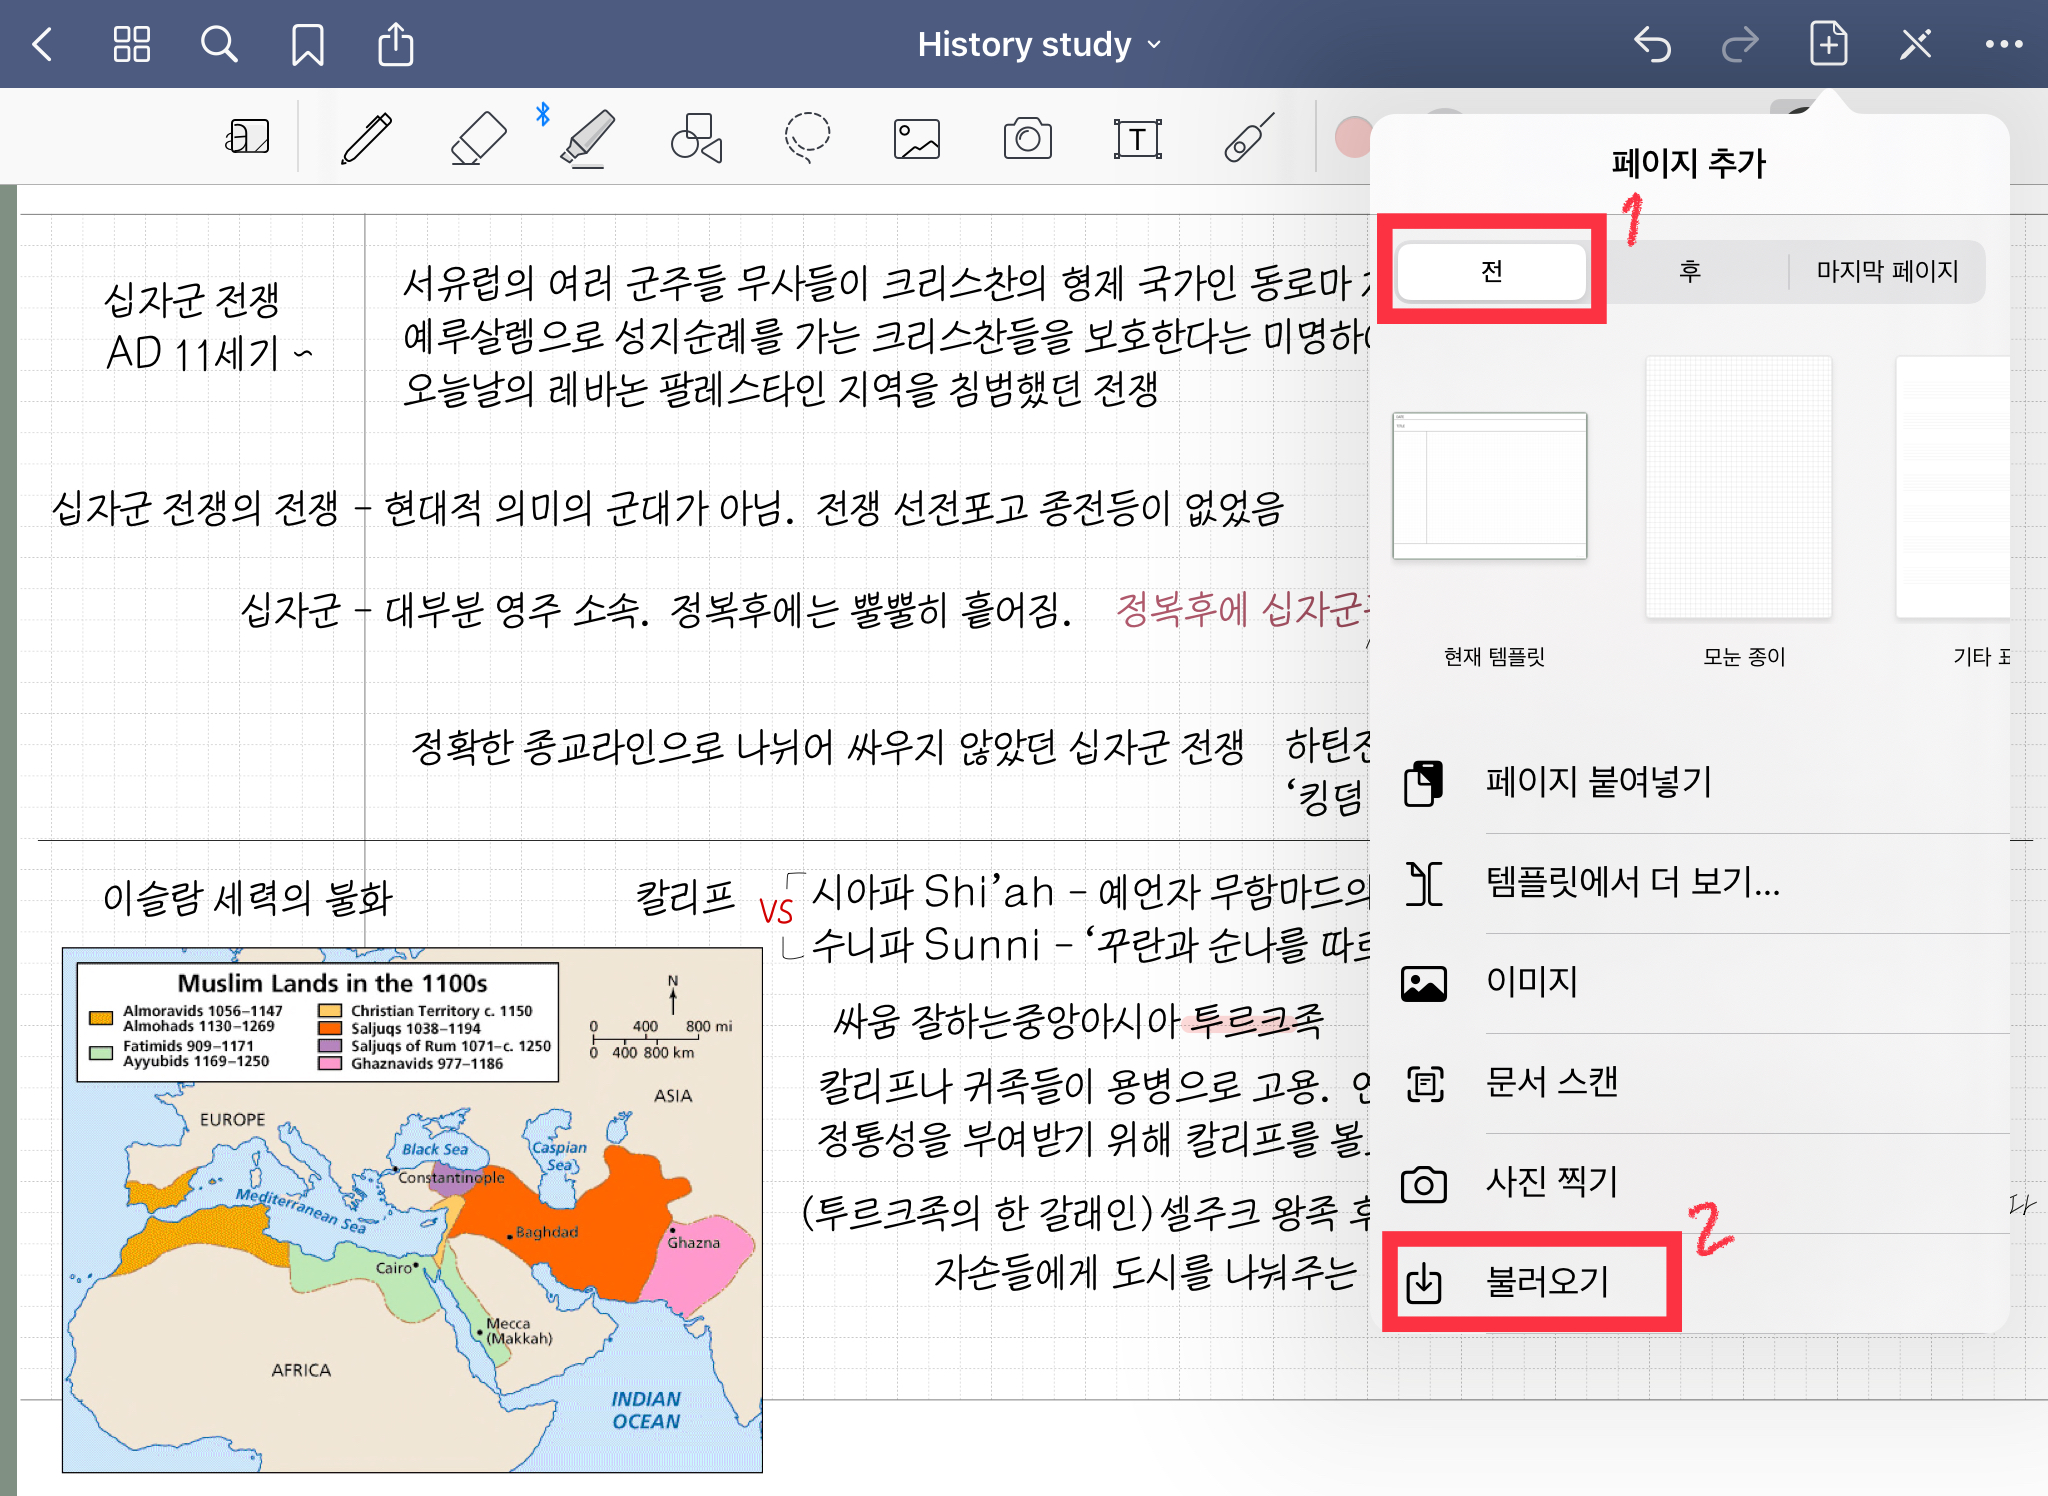This screenshot has width=2048, height=1496.
Task: Pick the pink color swatch in toolbar
Action: (1352, 138)
